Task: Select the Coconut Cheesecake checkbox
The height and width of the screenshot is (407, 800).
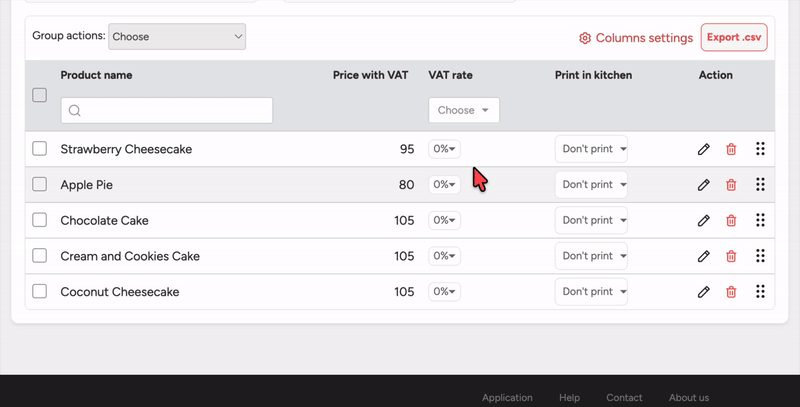Action: coord(40,292)
